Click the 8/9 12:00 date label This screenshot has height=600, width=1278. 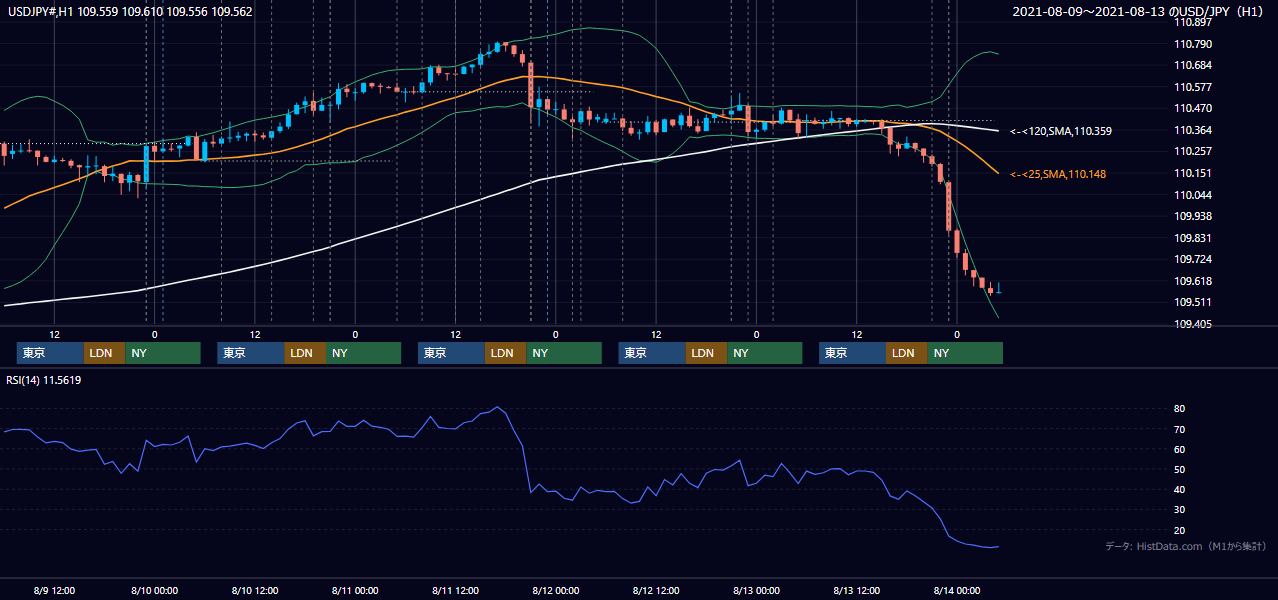[56, 590]
